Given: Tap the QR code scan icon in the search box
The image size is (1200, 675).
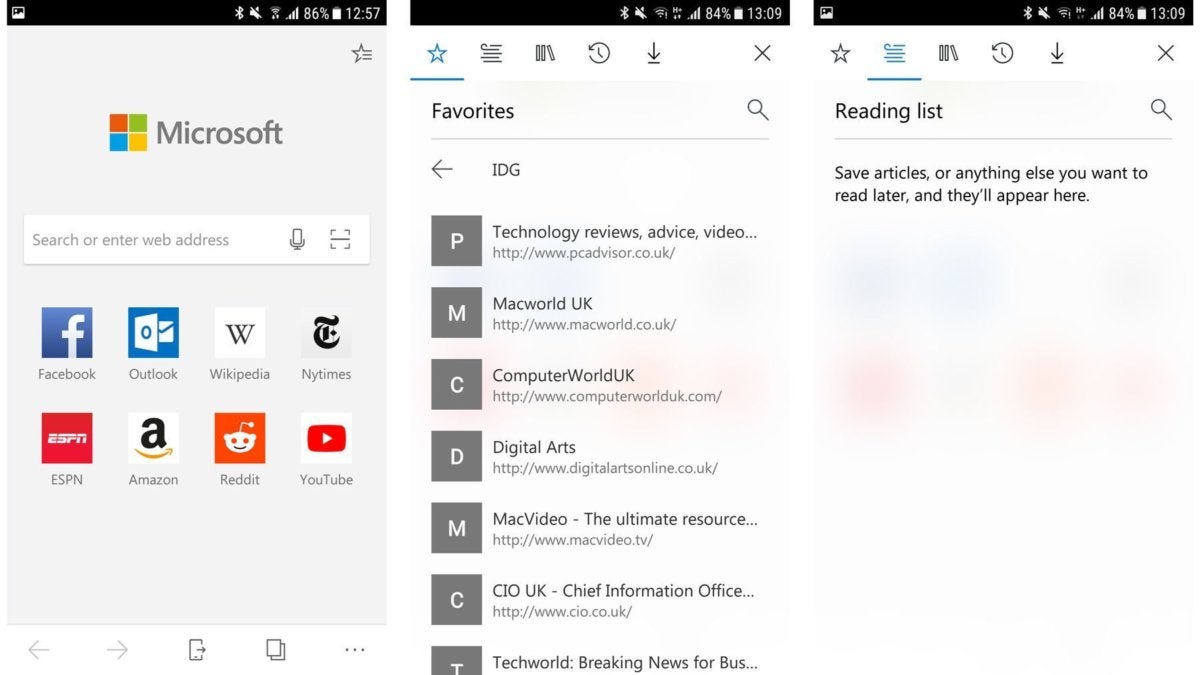Looking at the screenshot, I should [x=340, y=239].
